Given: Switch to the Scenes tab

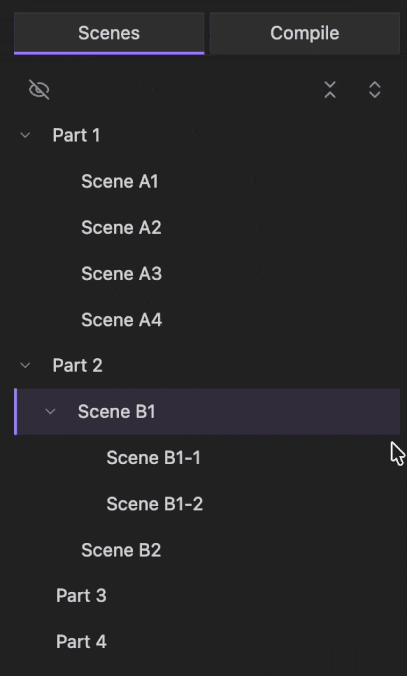Looking at the screenshot, I should [x=109, y=33].
